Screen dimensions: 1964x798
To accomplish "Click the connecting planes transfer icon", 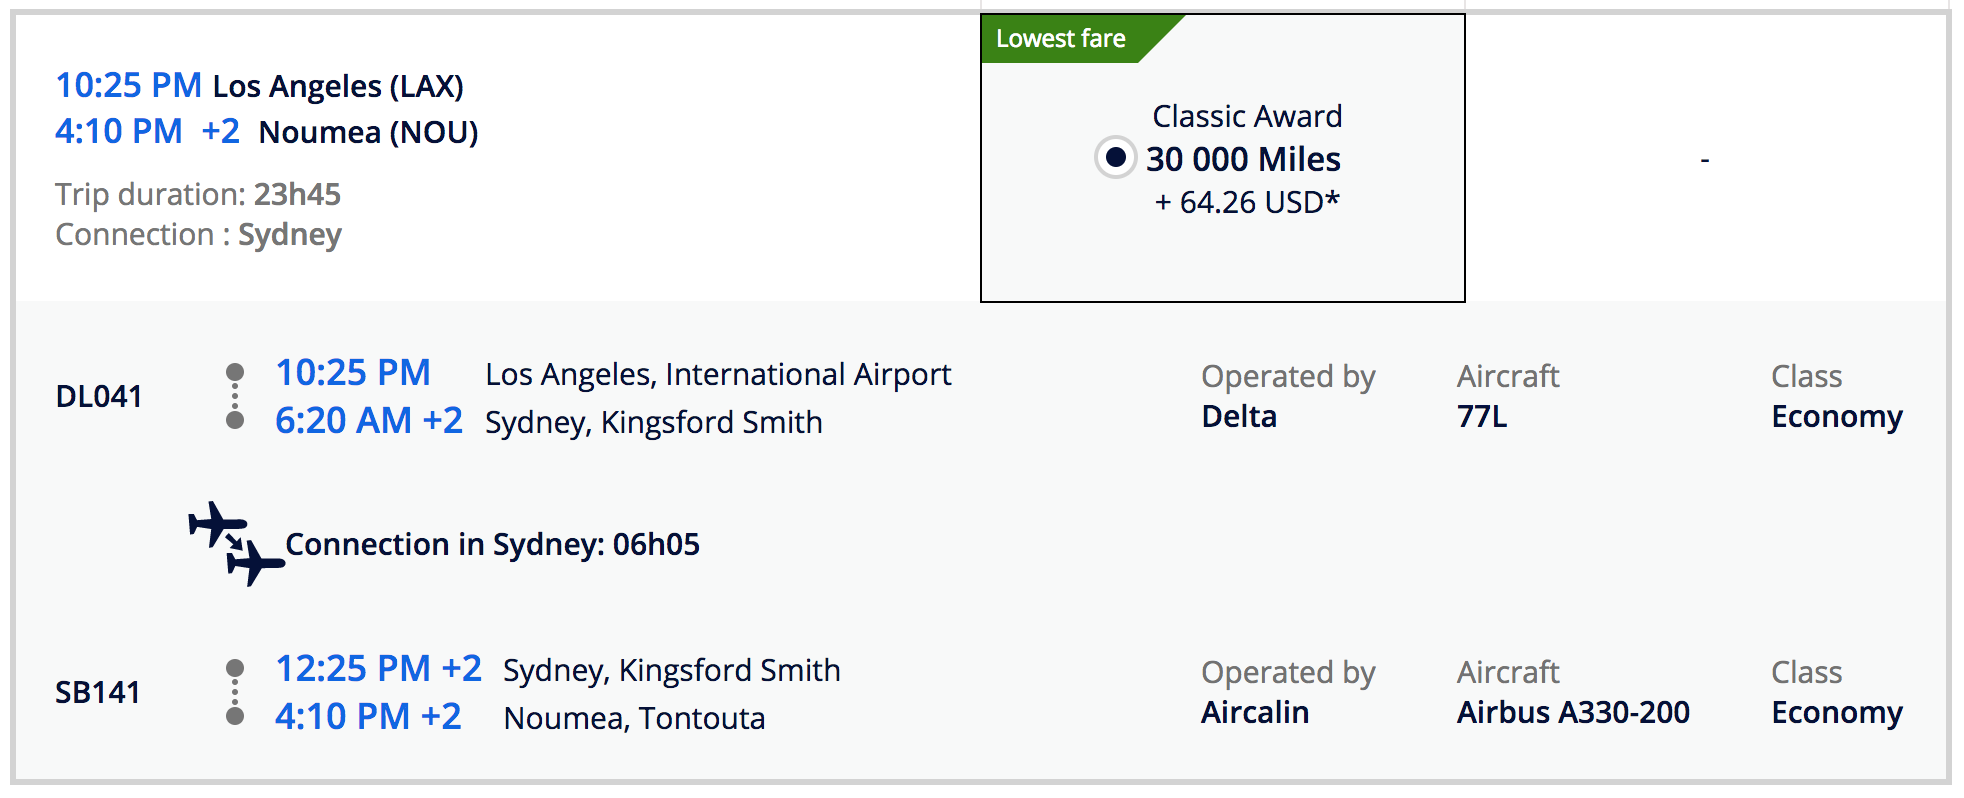I will [236, 543].
